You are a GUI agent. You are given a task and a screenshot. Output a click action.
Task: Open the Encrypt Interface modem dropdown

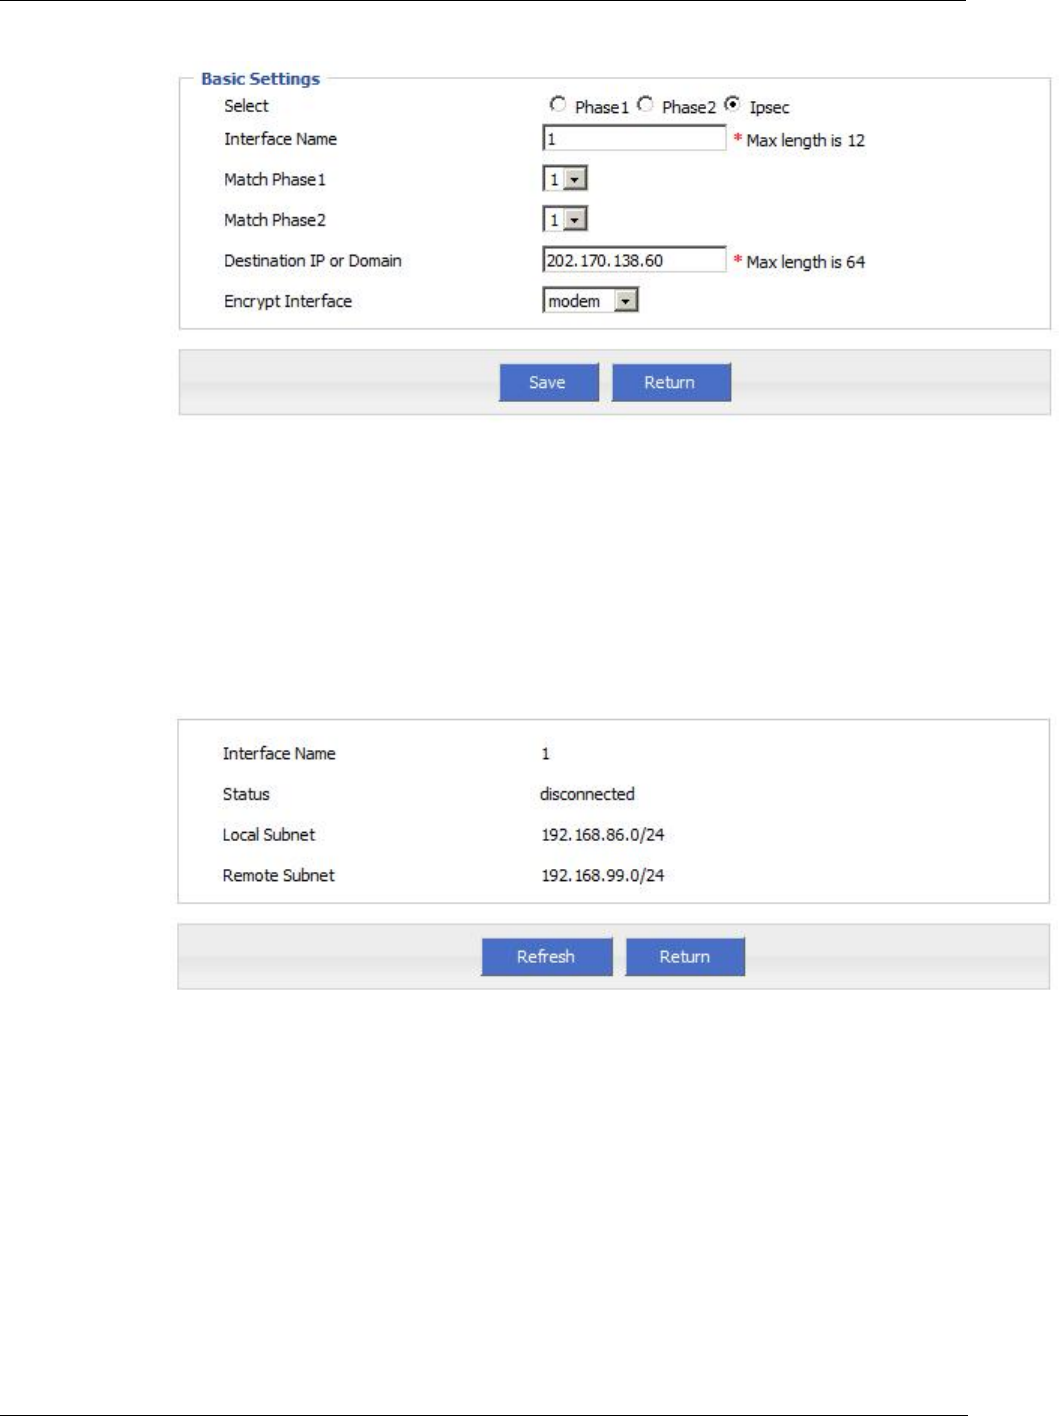[590, 301]
